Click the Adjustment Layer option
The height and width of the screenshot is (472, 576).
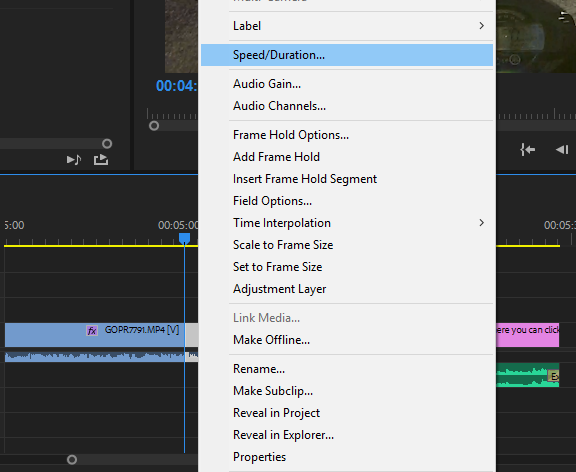(x=347, y=289)
